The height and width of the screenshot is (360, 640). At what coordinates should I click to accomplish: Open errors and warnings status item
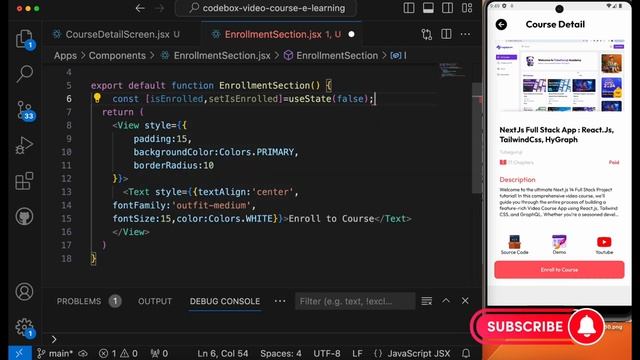(118, 353)
